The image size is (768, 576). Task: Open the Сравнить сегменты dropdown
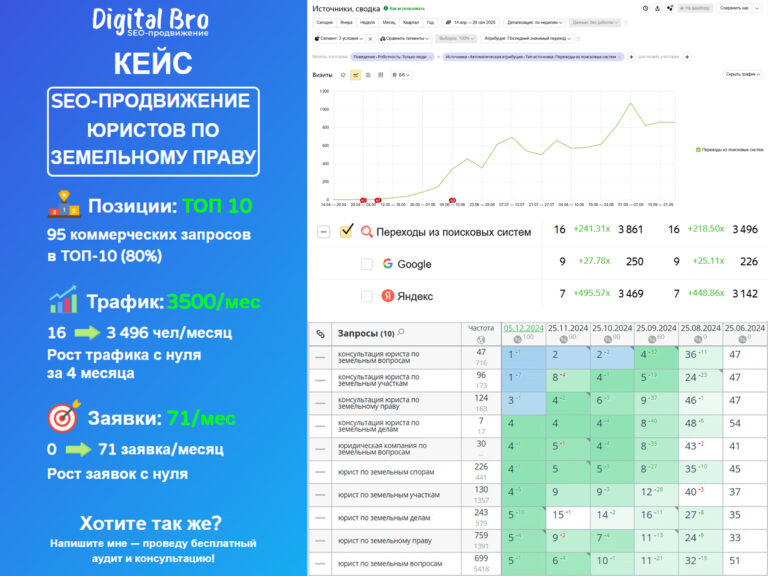[x=405, y=39]
